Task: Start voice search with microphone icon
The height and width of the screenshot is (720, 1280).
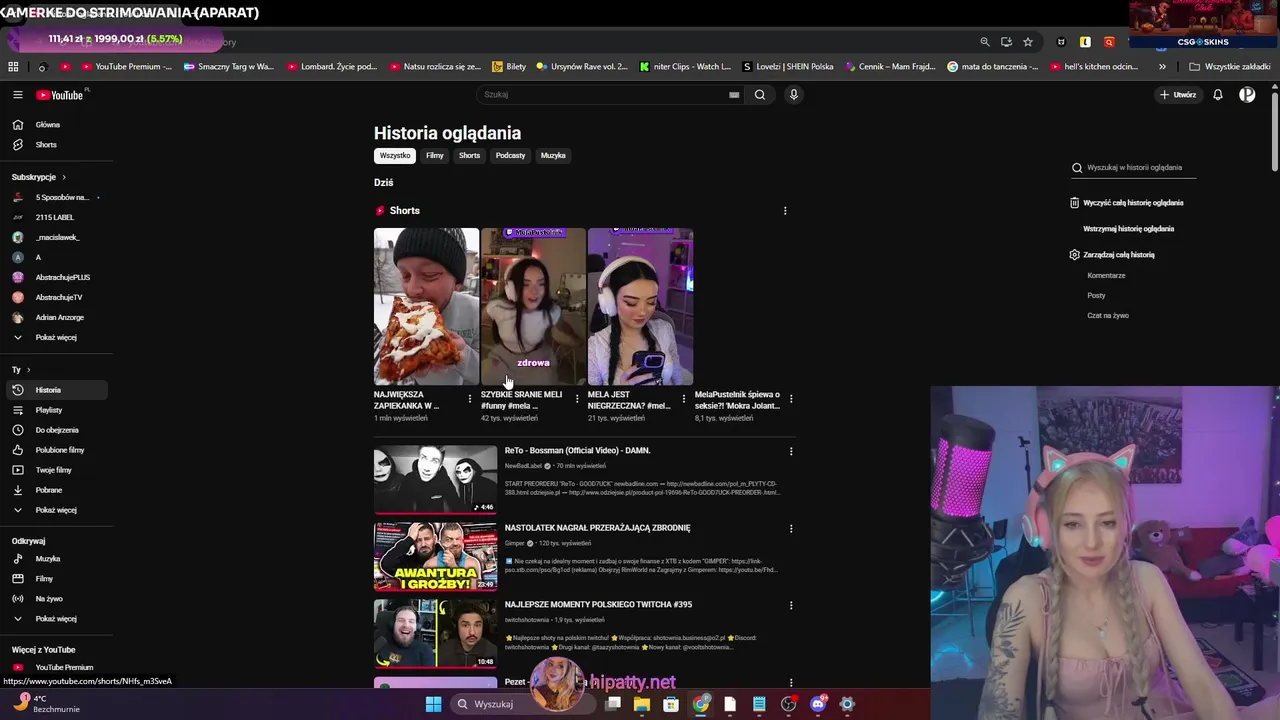Action: (794, 95)
